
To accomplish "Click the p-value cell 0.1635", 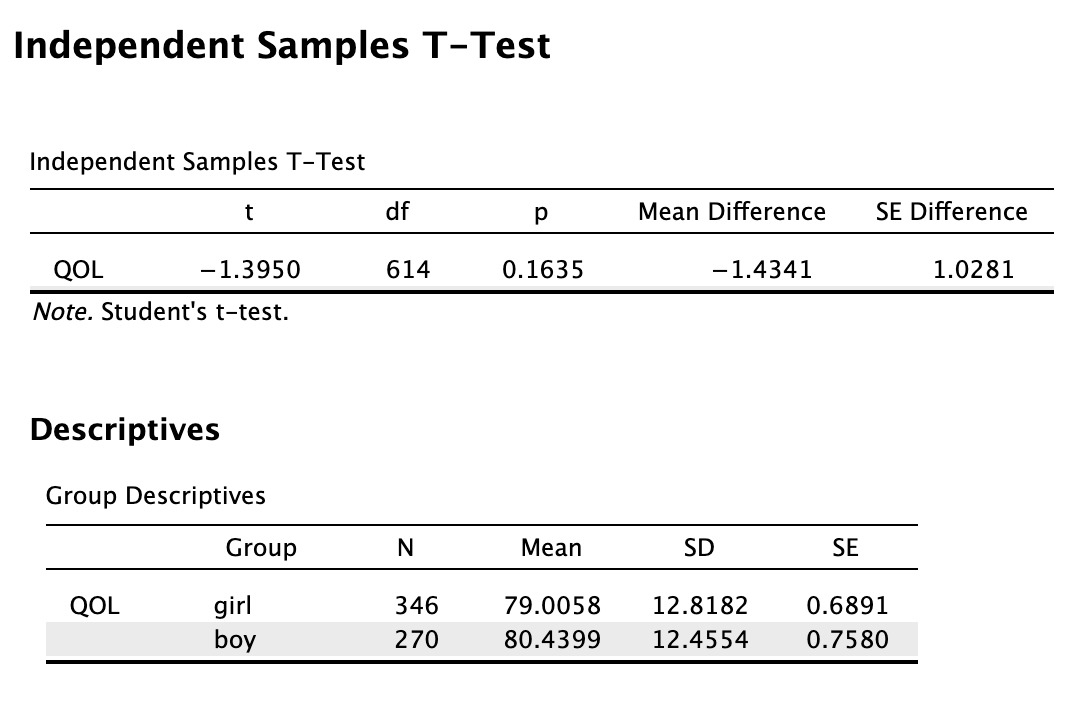I will [x=543, y=269].
